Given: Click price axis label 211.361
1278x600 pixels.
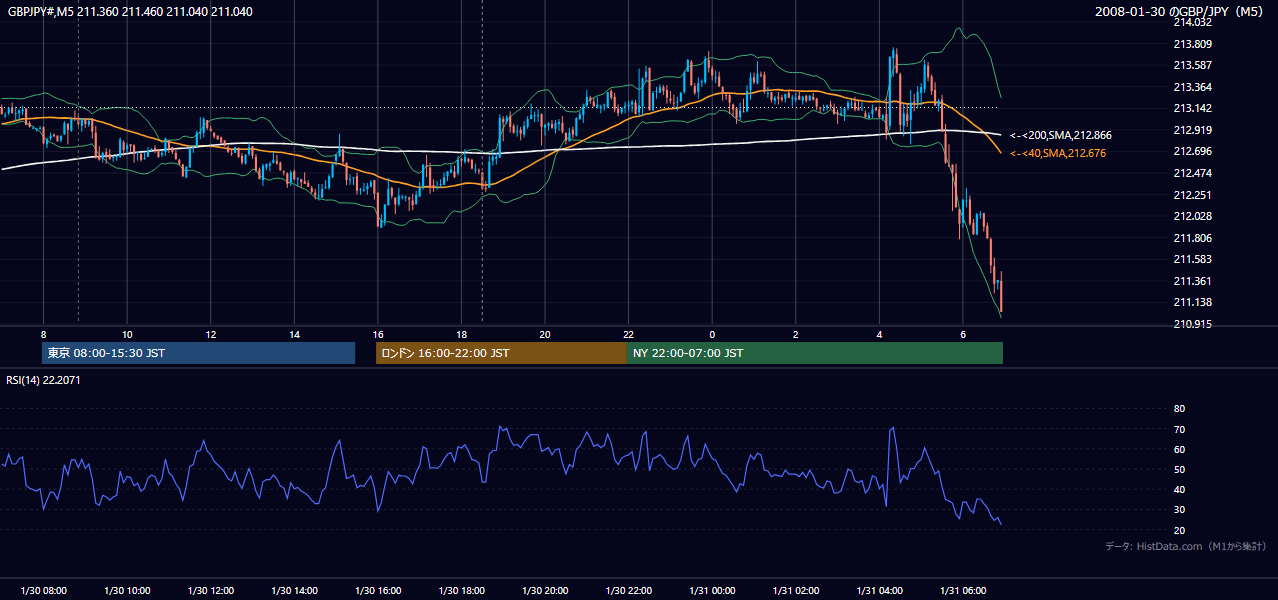Looking at the screenshot, I should click(x=1193, y=281).
